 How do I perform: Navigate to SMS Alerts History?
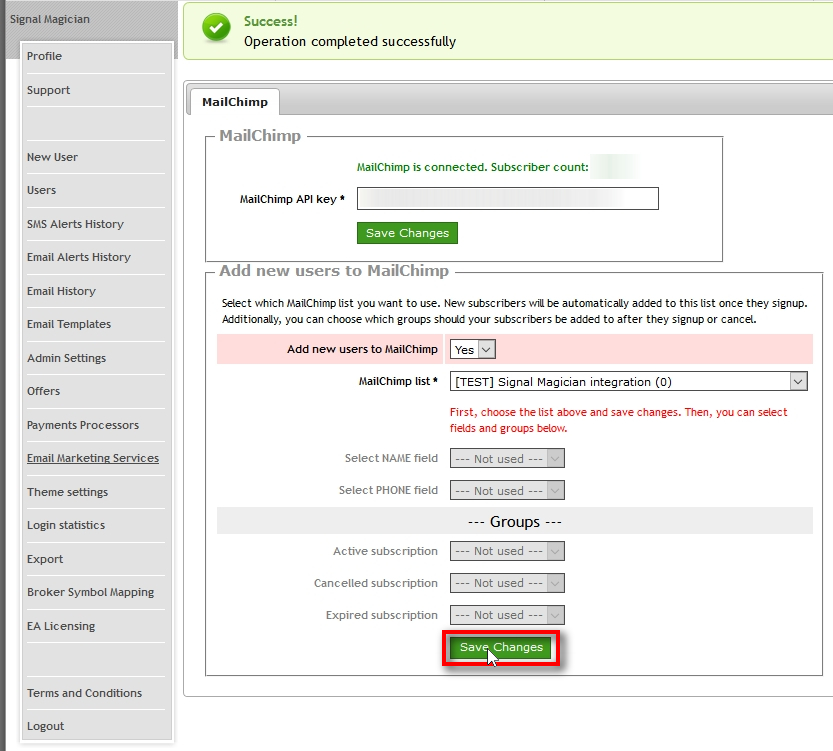tap(75, 224)
